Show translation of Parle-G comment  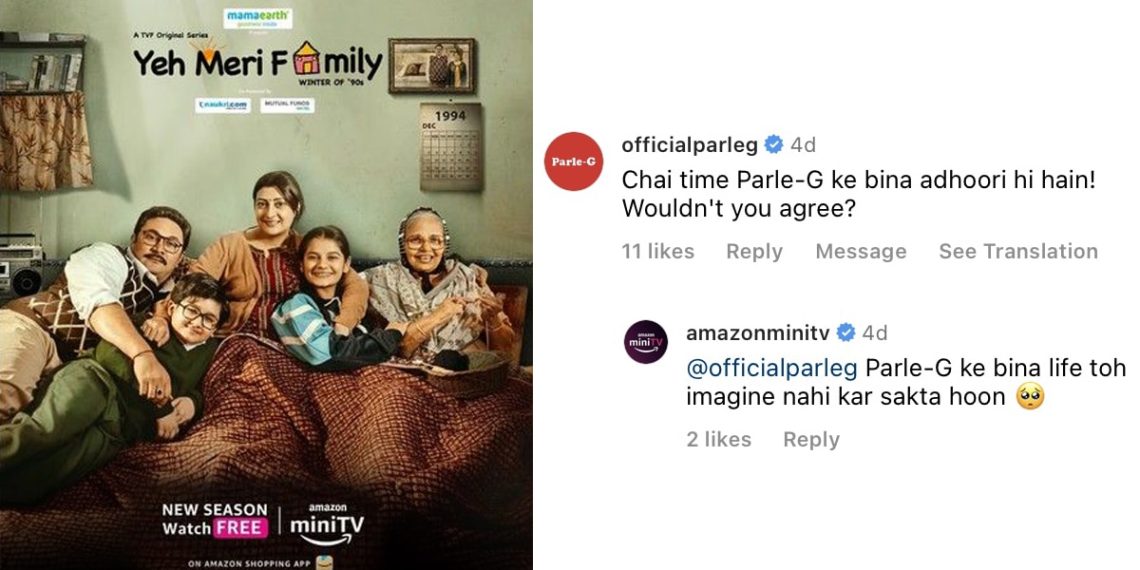[x=1018, y=252]
